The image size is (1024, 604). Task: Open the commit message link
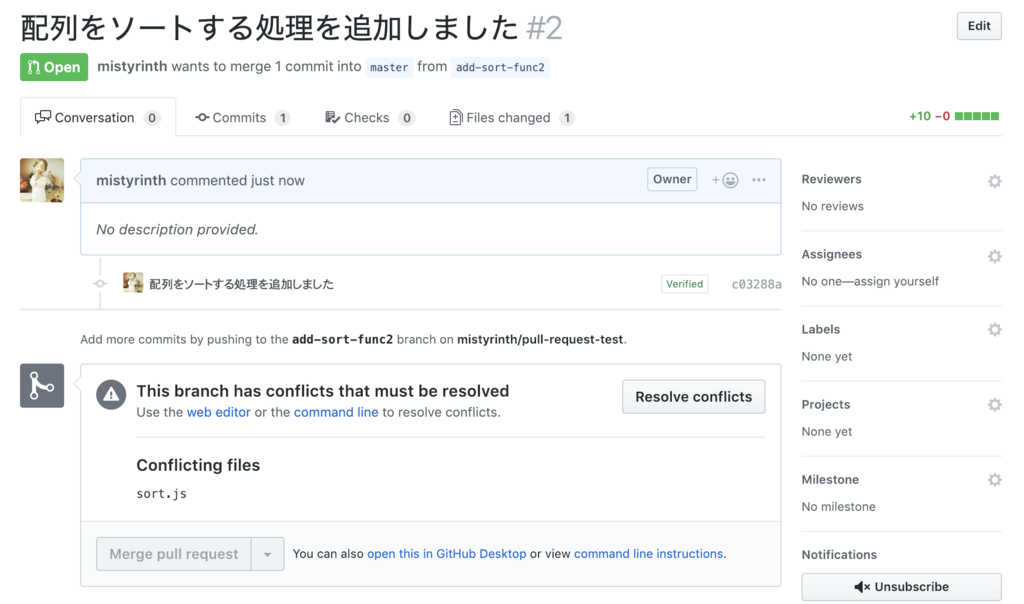[x=241, y=283]
